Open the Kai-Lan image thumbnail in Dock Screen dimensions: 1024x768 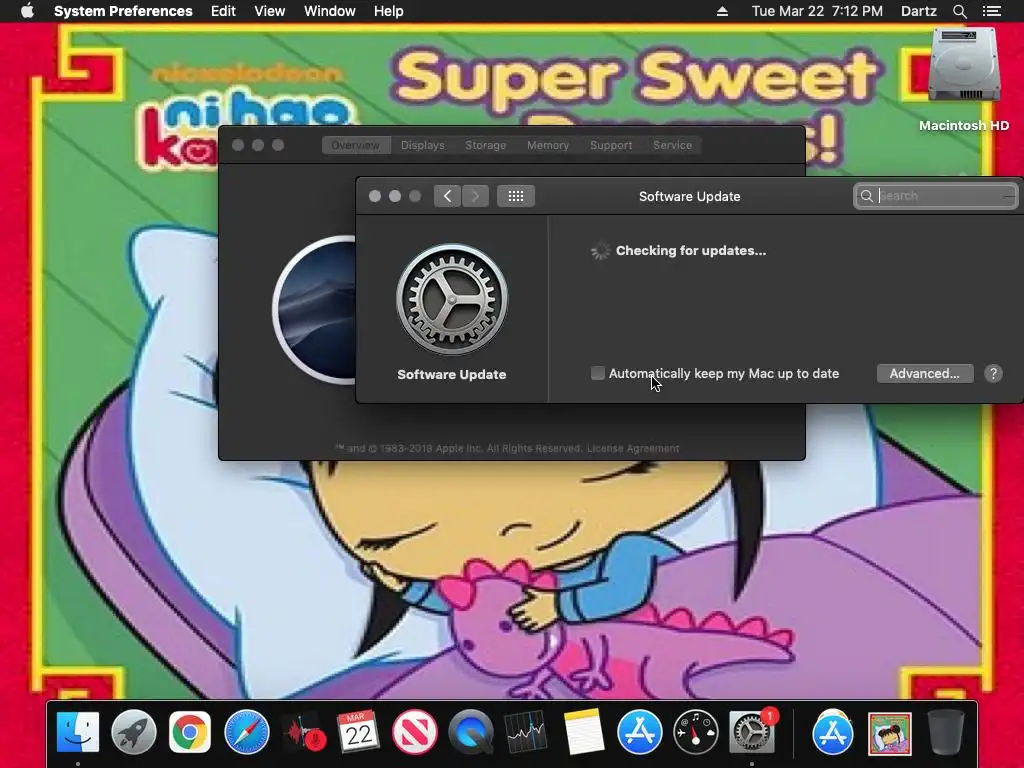click(889, 733)
